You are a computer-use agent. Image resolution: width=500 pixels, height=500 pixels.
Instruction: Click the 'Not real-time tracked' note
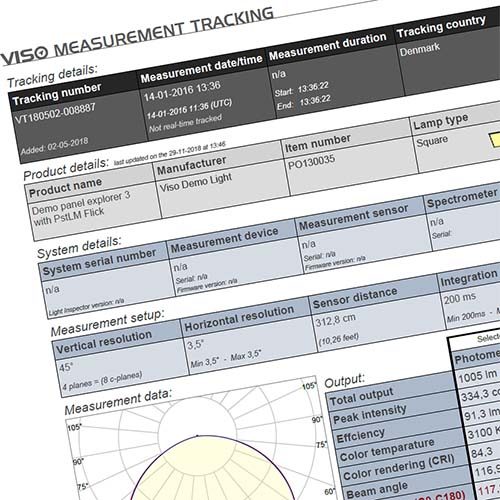[x=185, y=123]
